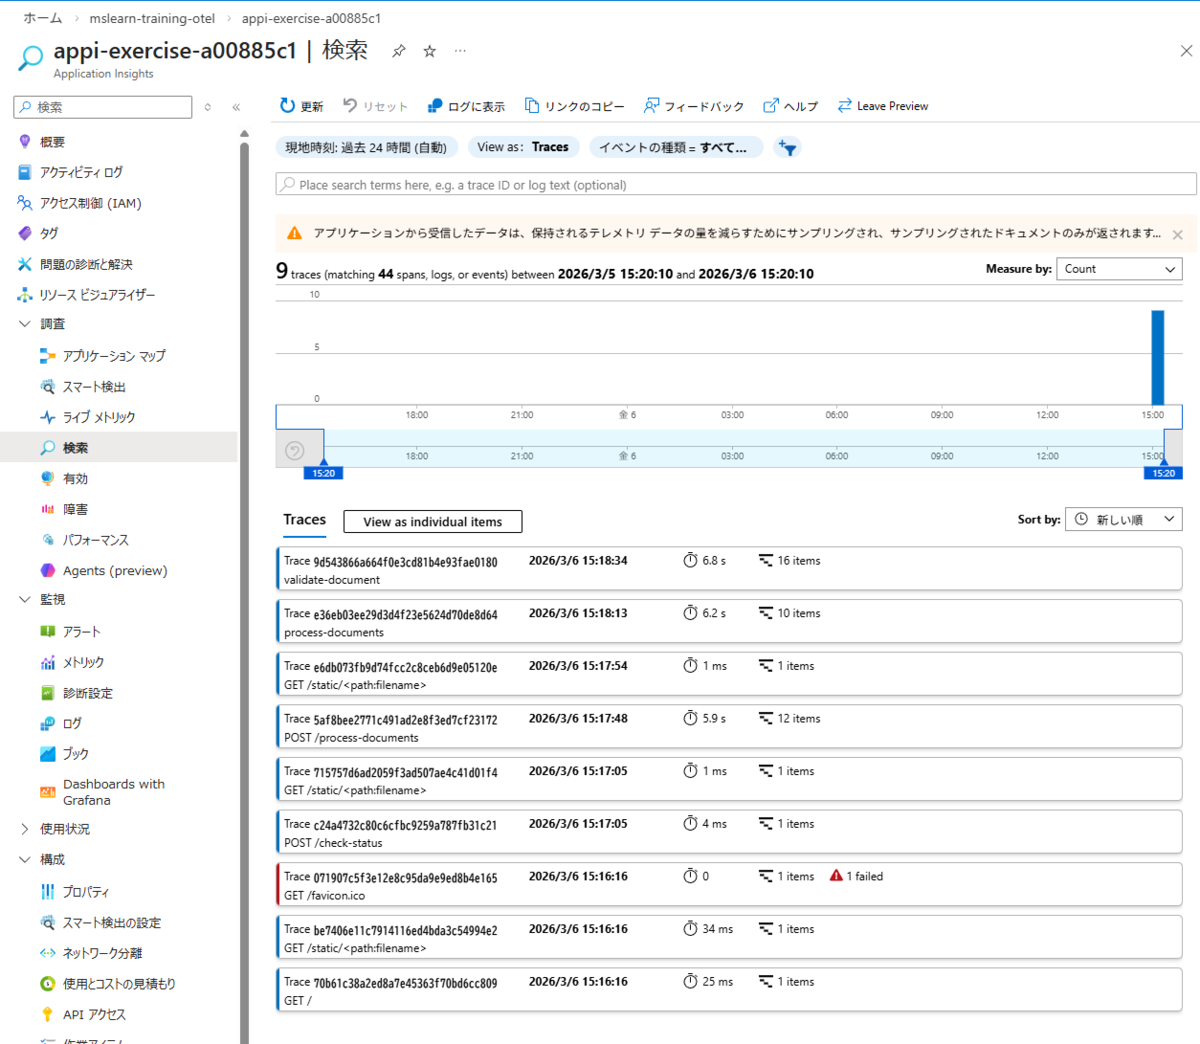Image resolution: width=1200 pixels, height=1044 pixels.
Task: Open パフォーマンス in sidebar
Action: click(96, 540)
